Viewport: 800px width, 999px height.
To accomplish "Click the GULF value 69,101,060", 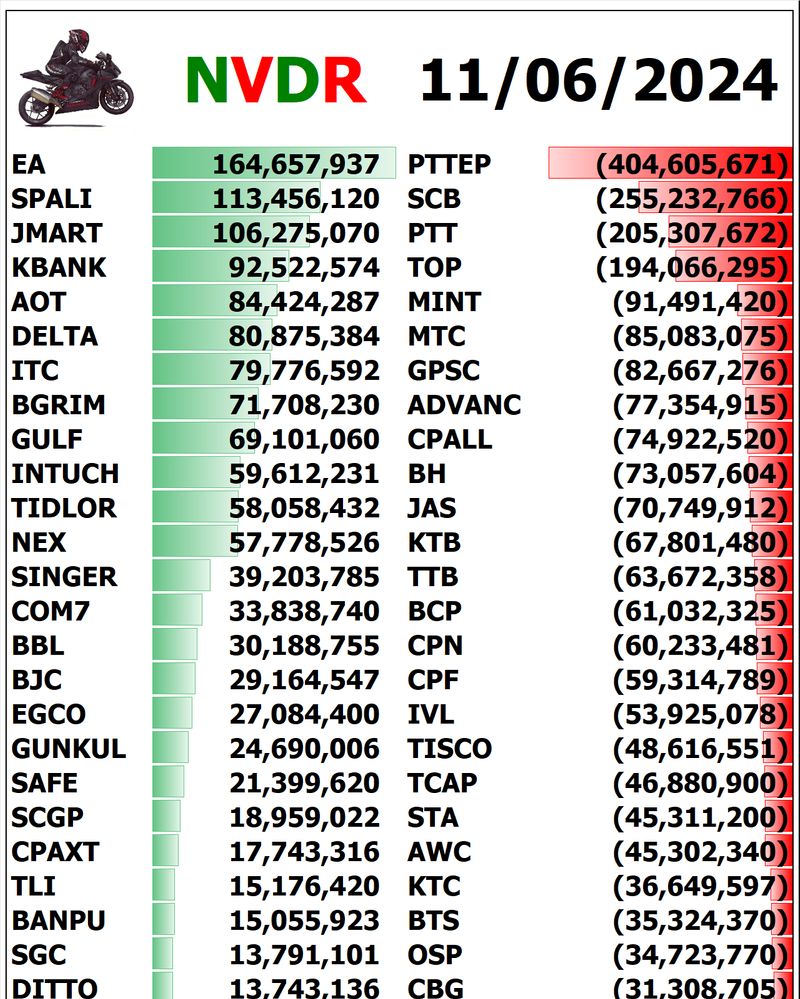I will (x=304, y=439).
